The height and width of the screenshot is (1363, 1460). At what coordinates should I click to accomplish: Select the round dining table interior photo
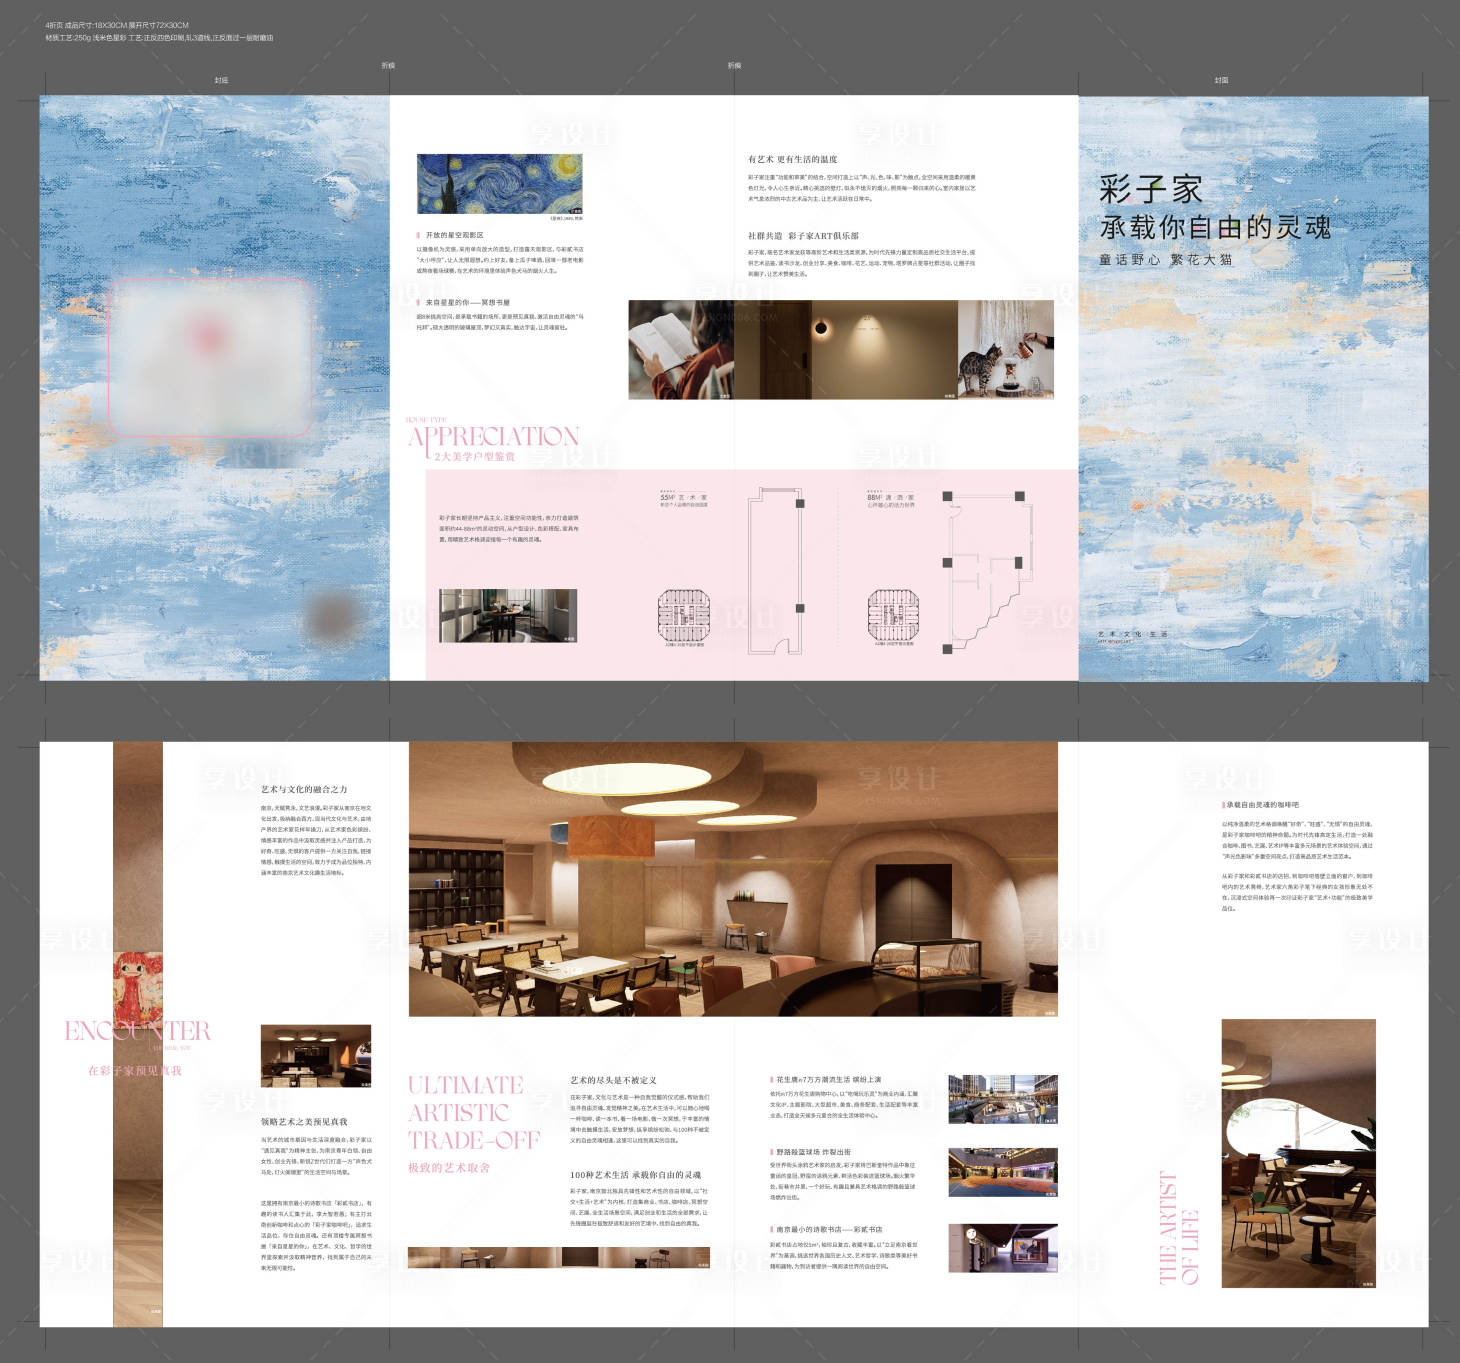(x=508, y=615)
